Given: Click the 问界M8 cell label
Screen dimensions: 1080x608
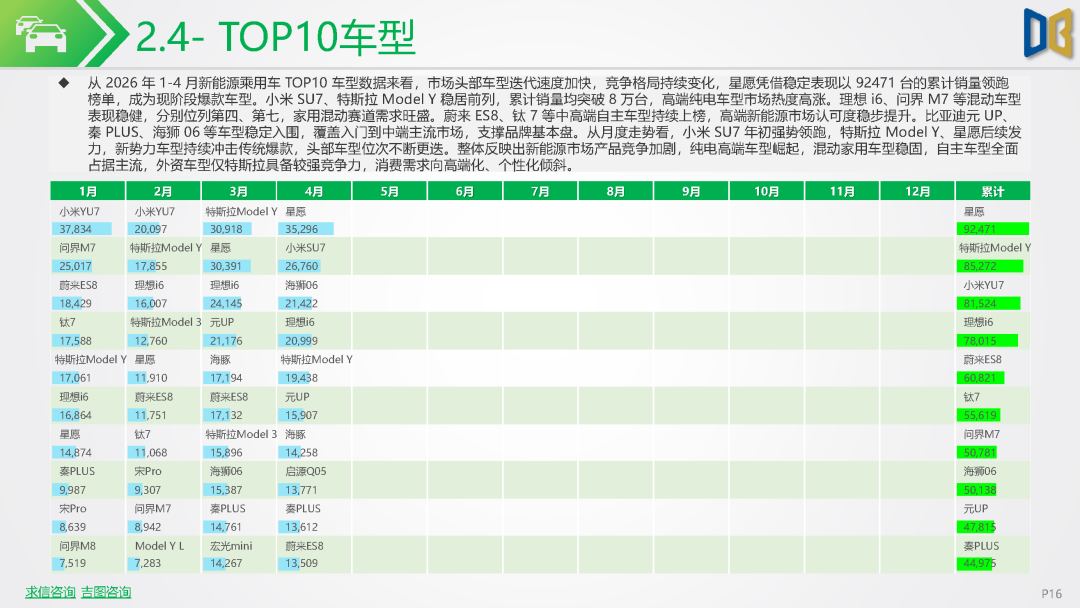Looking at the screenshot, I should pos(77,545).
